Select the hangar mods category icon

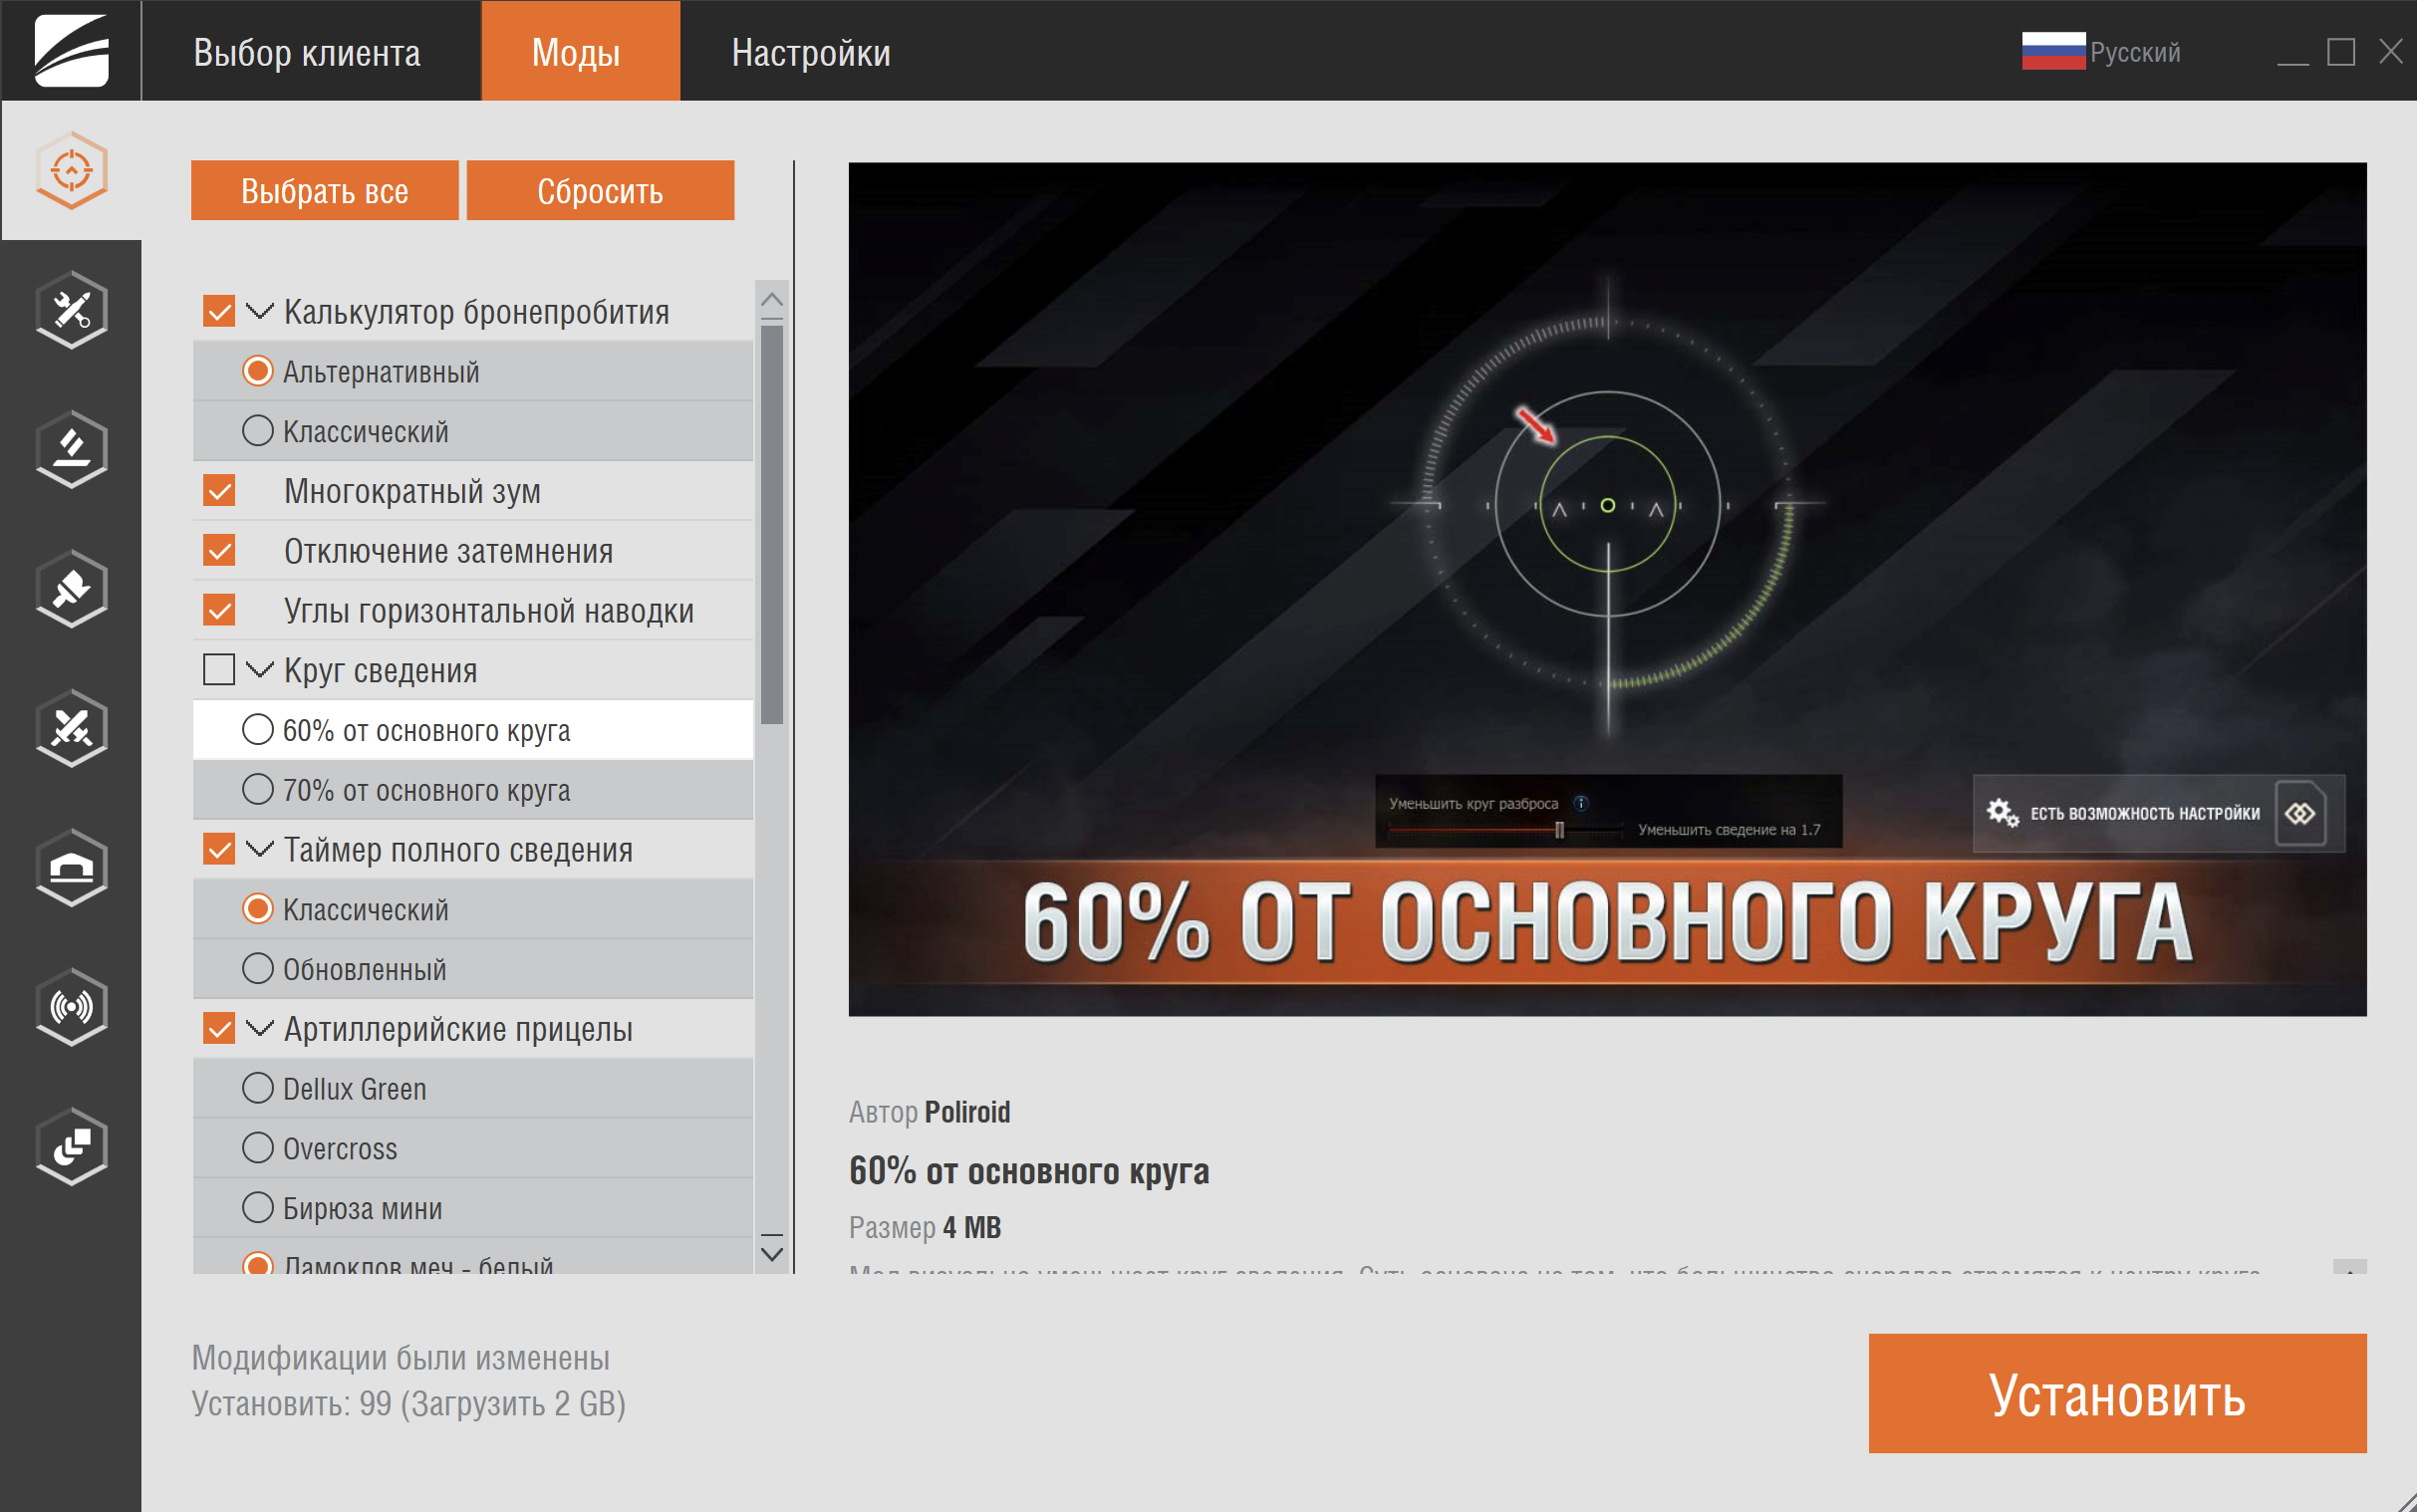(71, 868)
